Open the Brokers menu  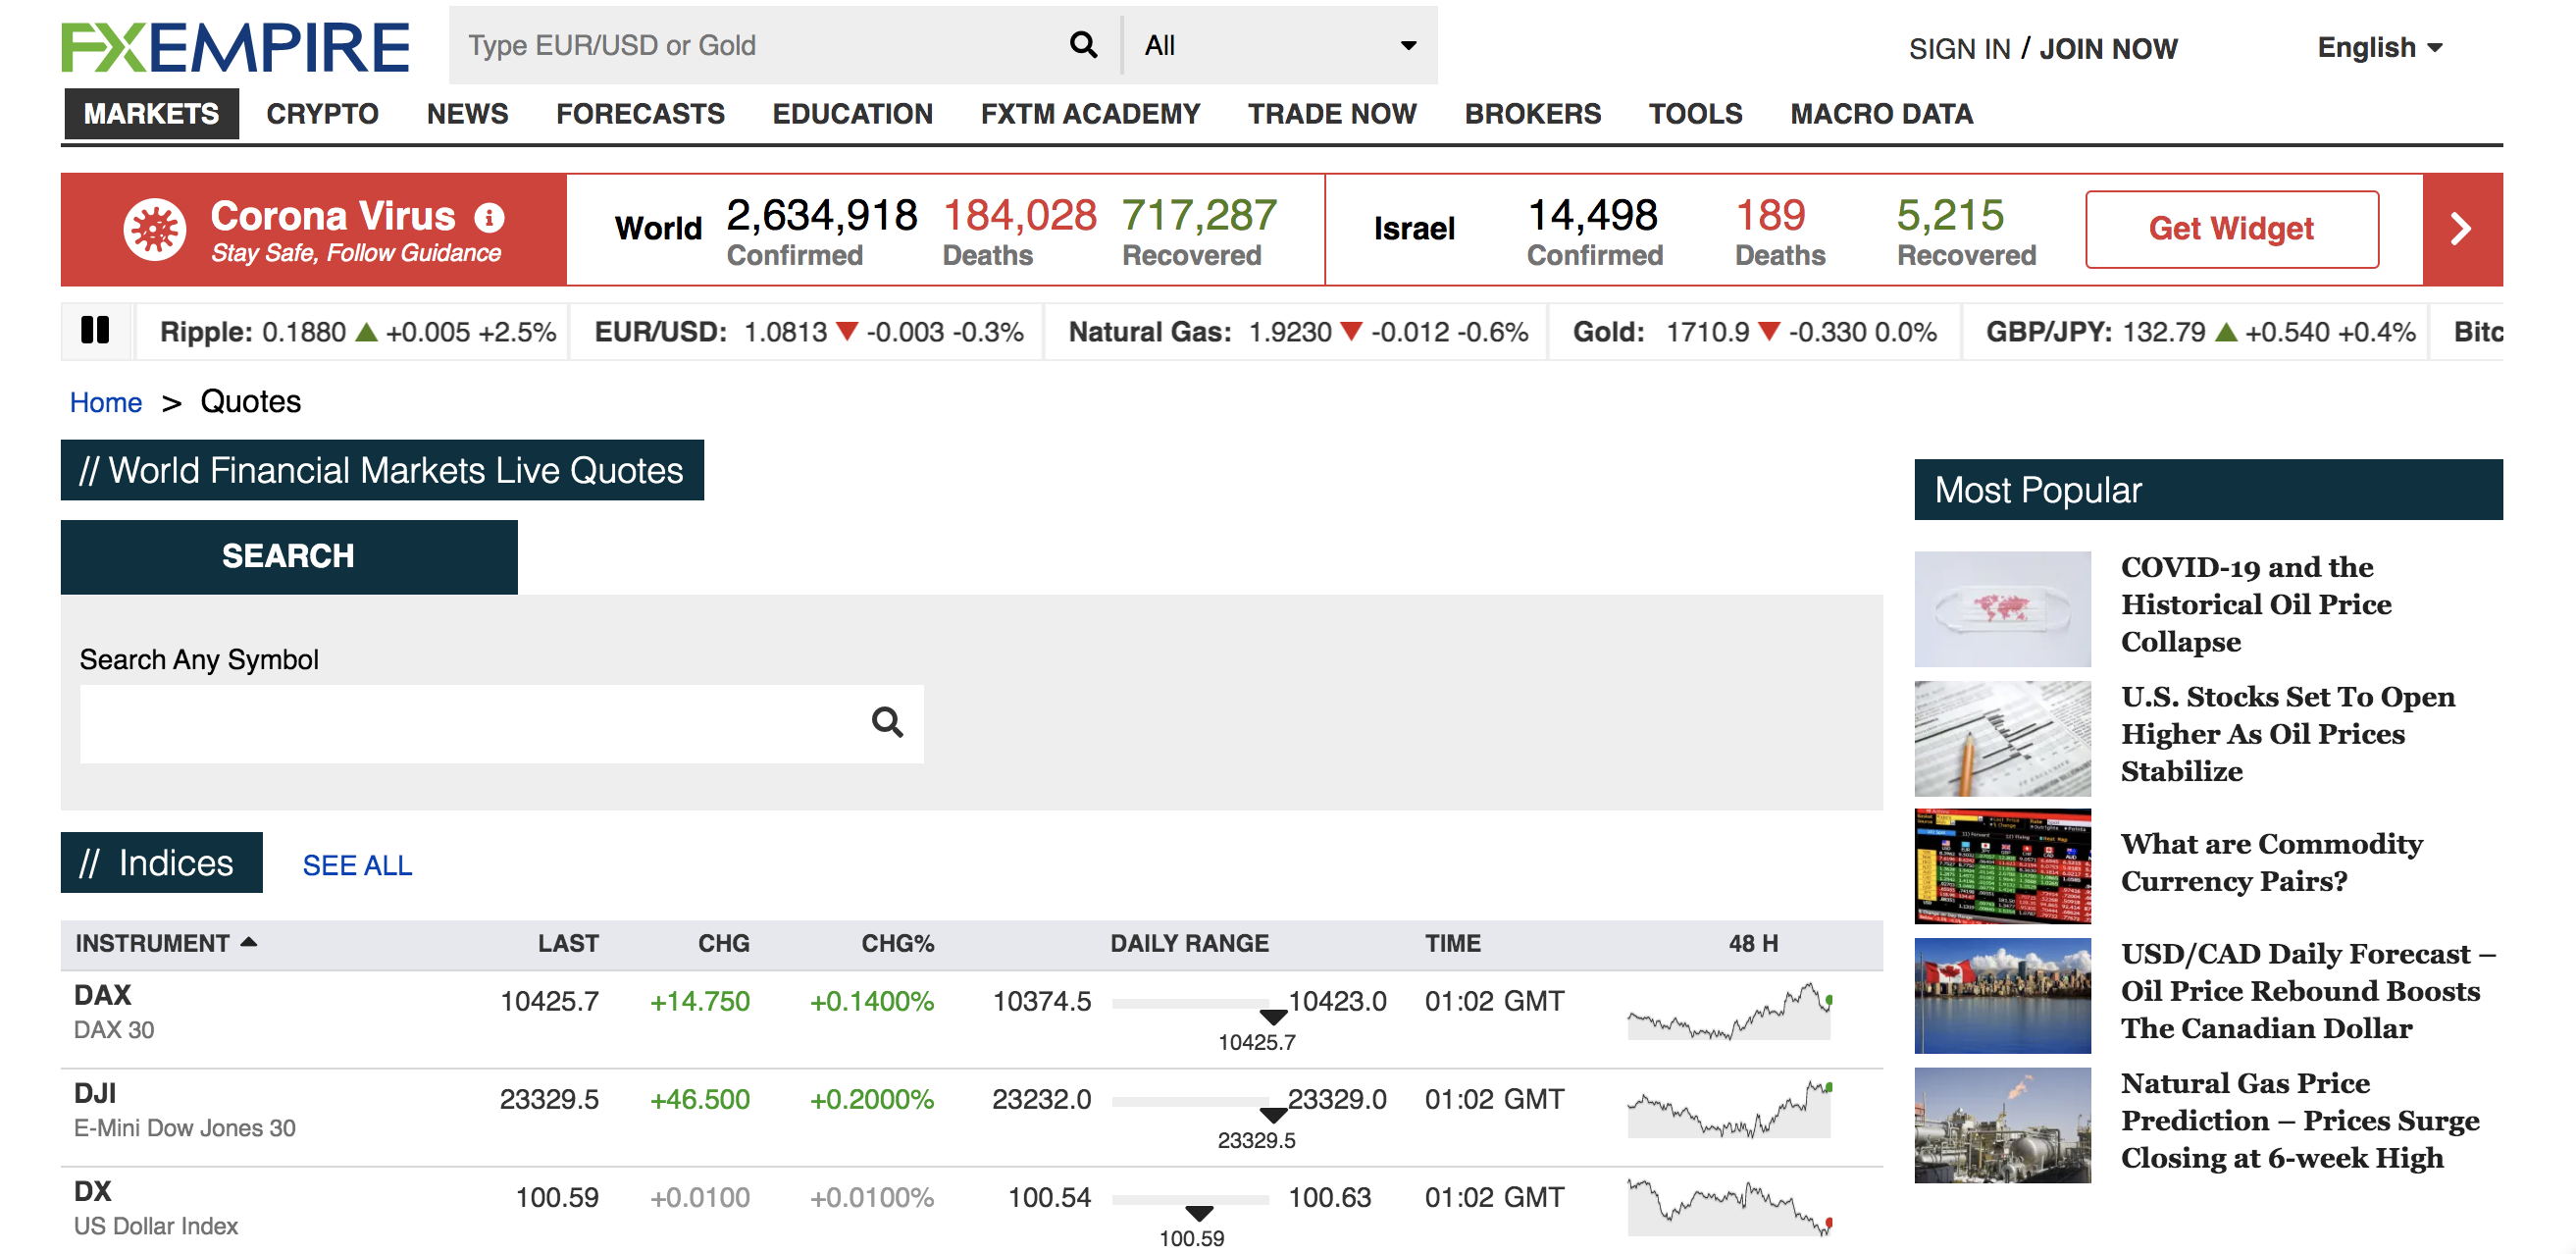click(1533, 114)
